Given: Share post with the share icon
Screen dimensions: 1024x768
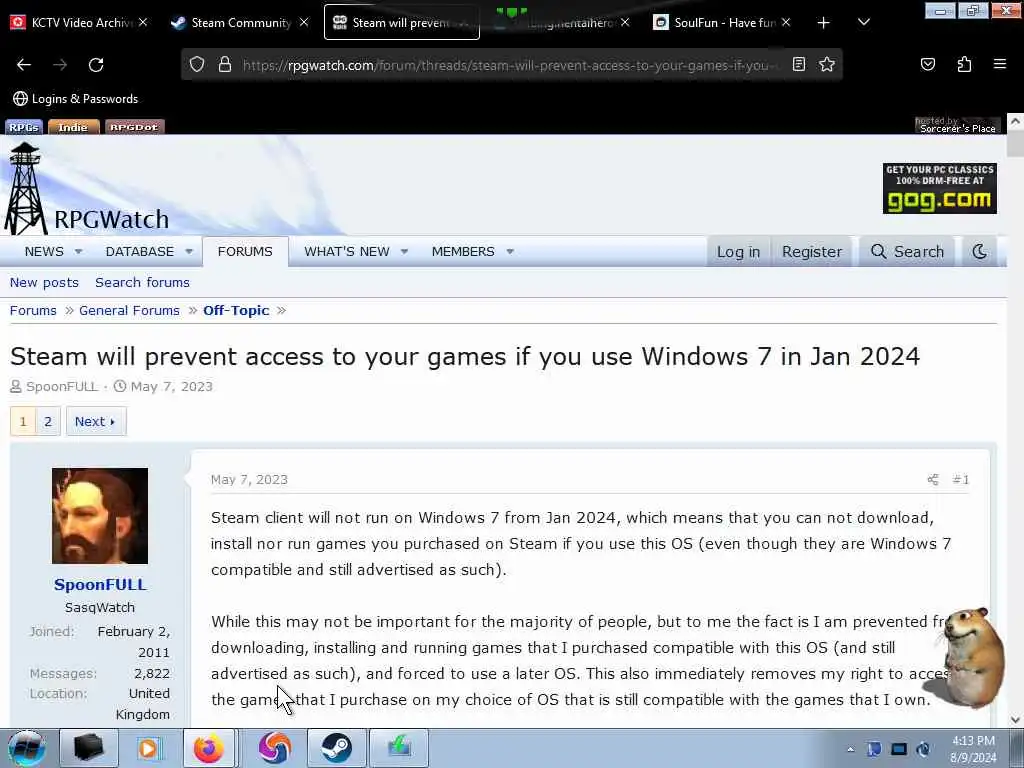Looking at the screenshot, I should pos(933,479).
